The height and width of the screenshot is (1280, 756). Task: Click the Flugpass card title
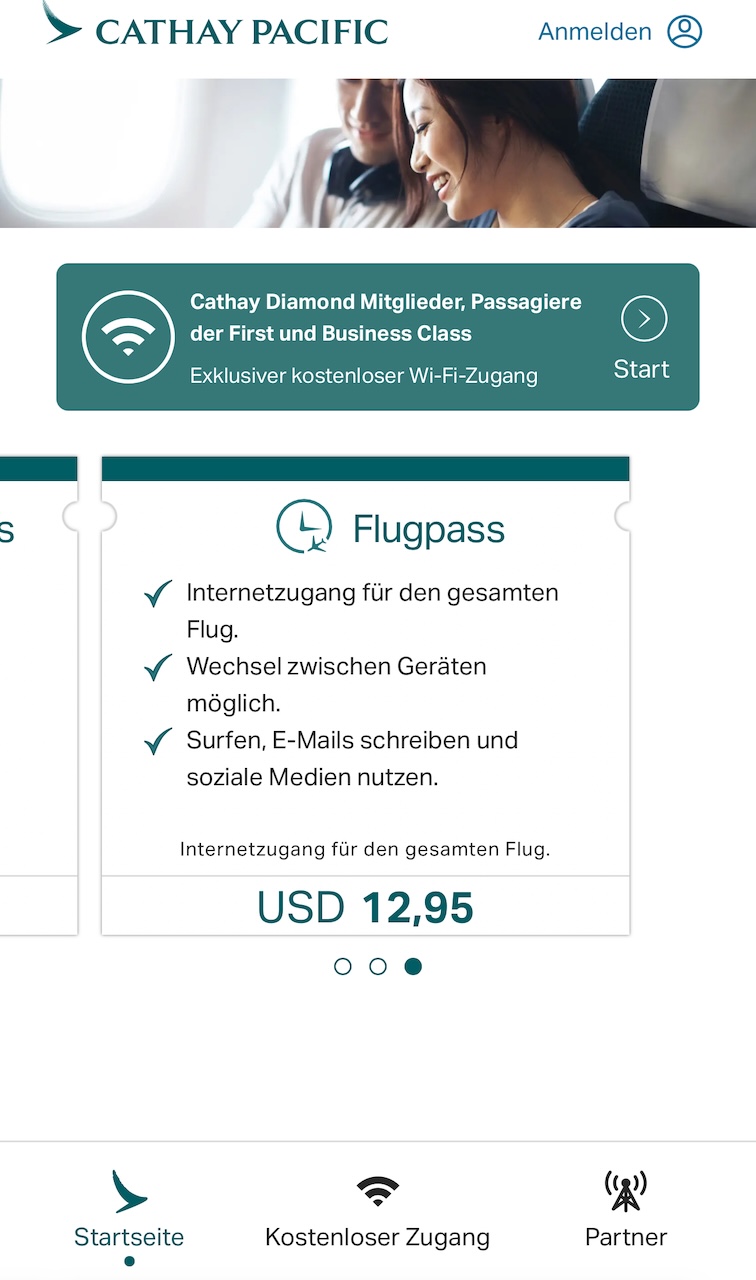(x=428, y=529)
